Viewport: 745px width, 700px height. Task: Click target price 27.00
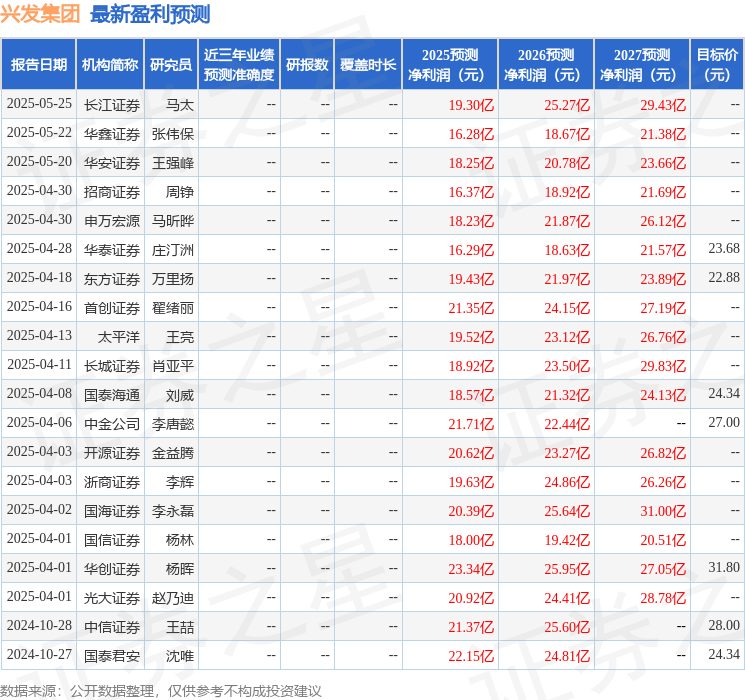tap(724, 422)
